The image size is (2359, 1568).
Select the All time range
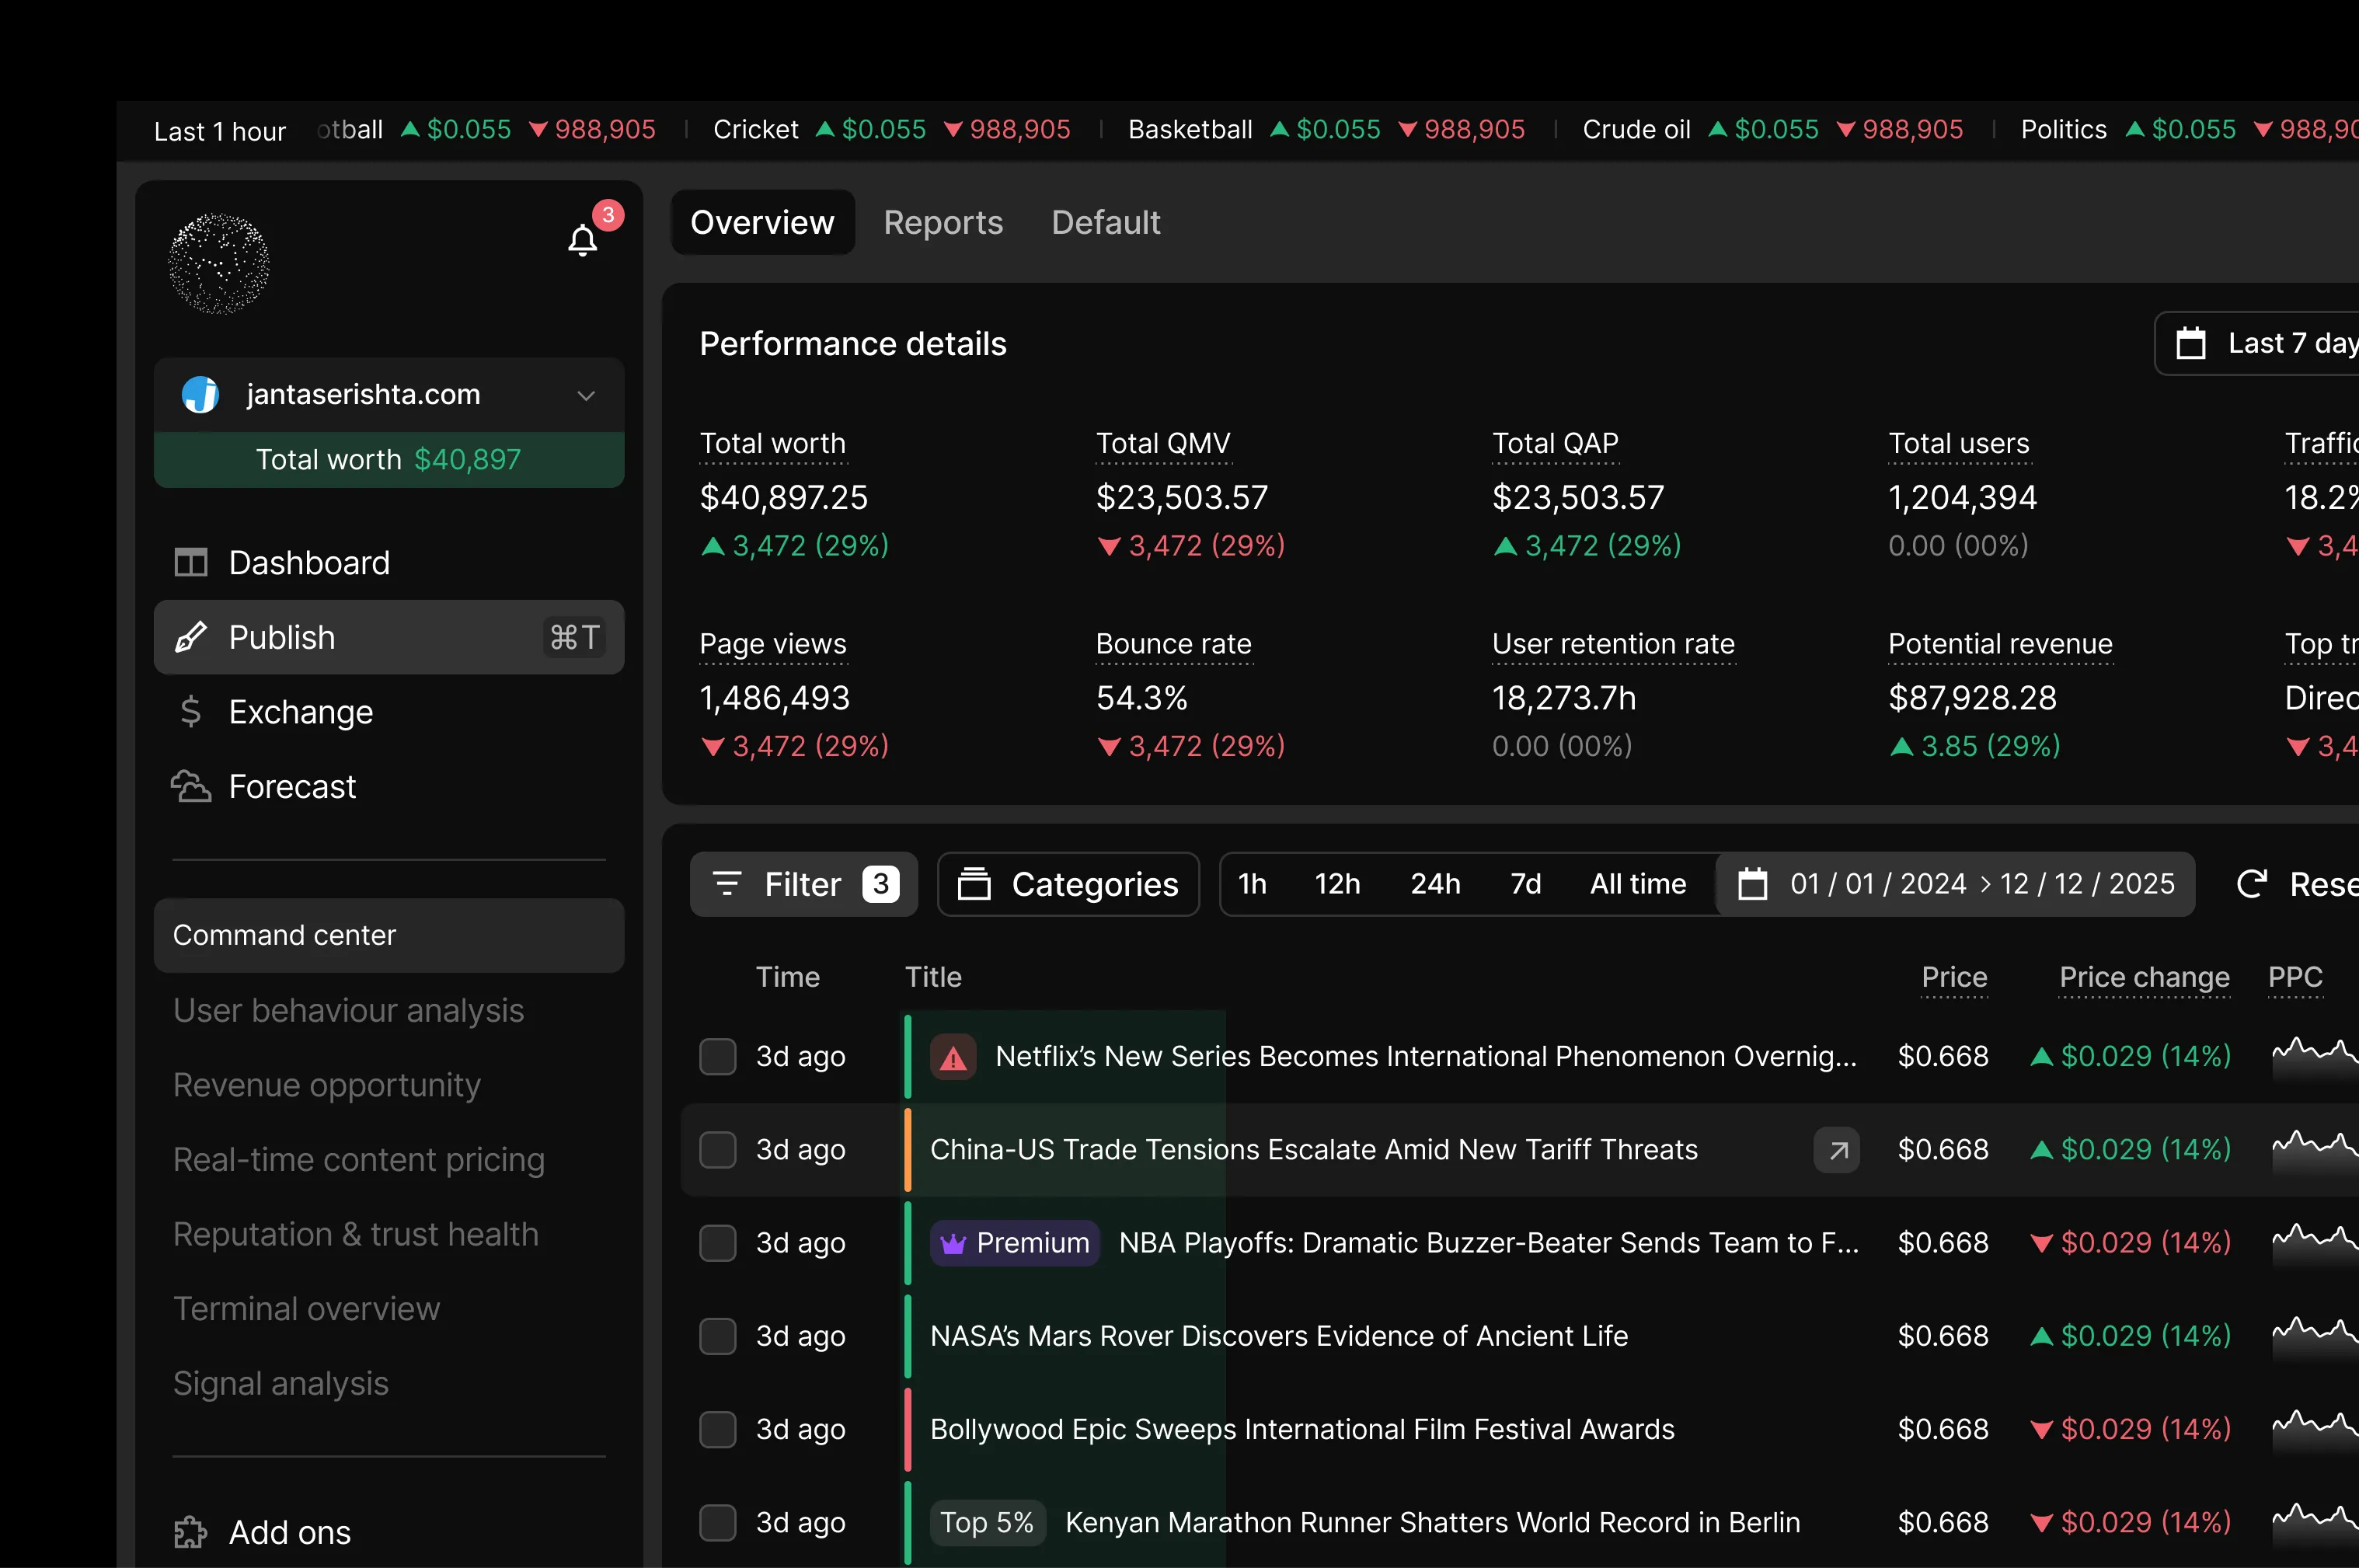1638,884
